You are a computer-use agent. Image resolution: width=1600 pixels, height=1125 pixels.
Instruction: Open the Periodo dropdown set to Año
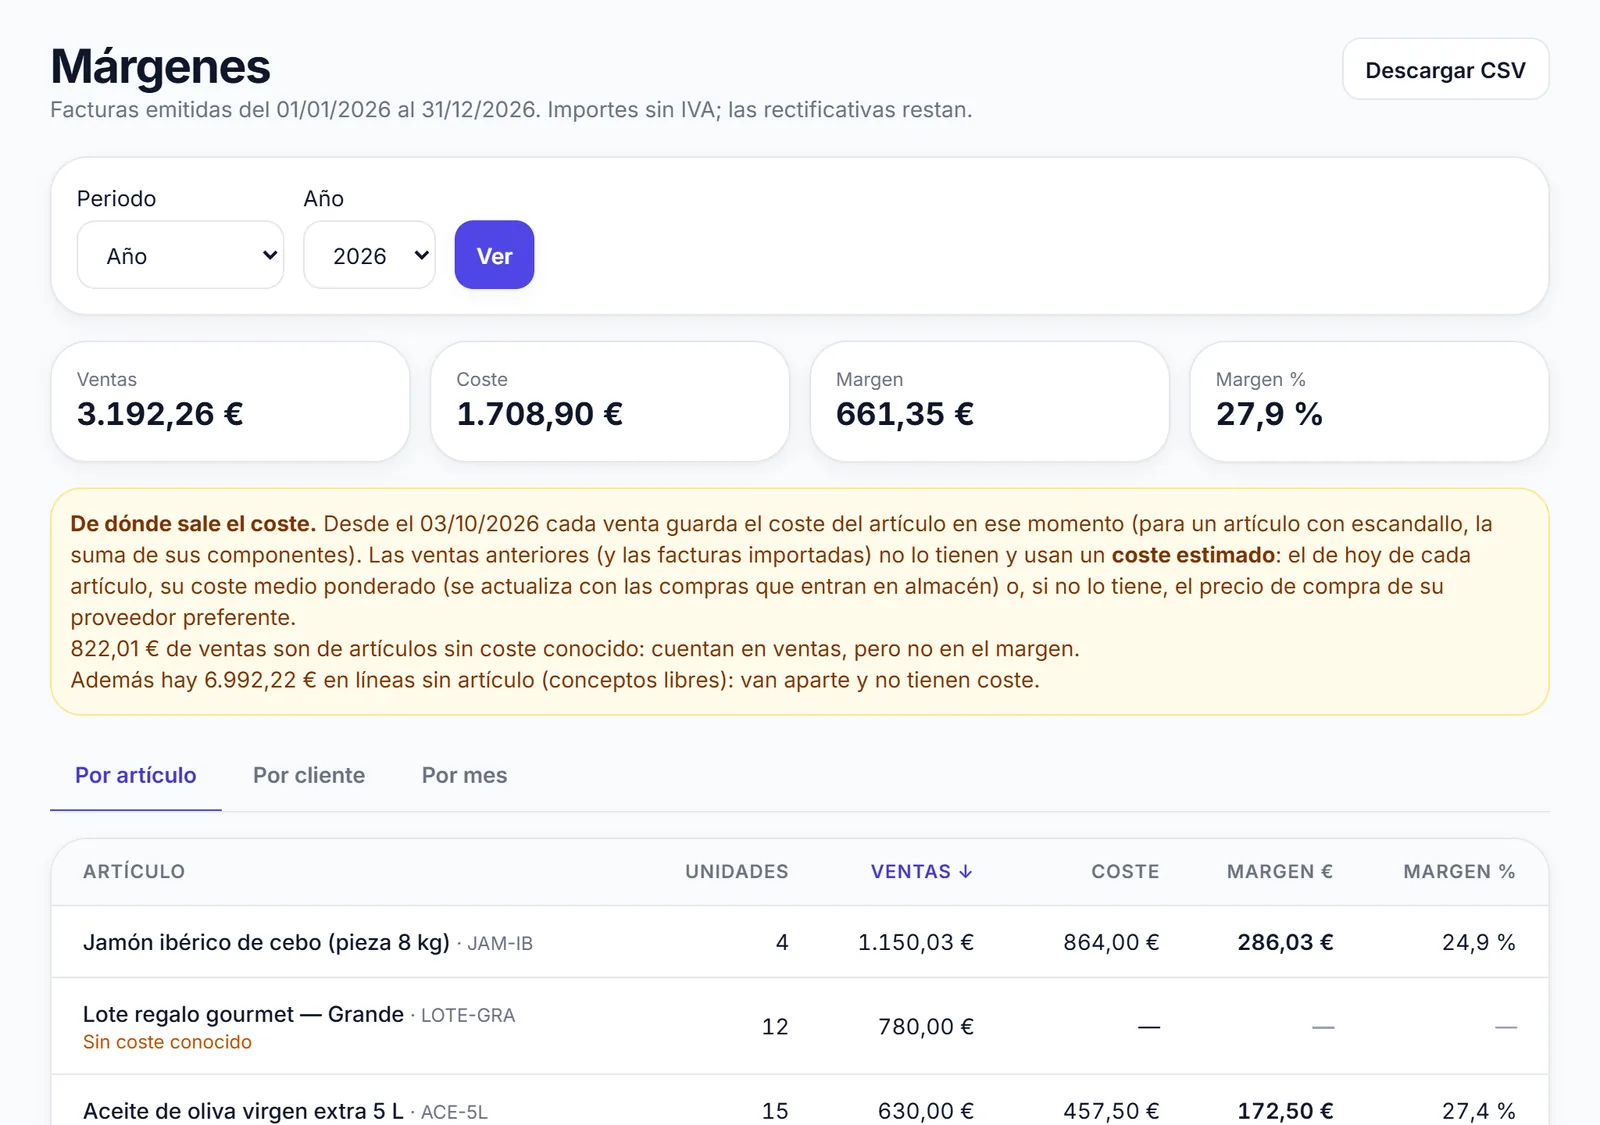point(180,255)
